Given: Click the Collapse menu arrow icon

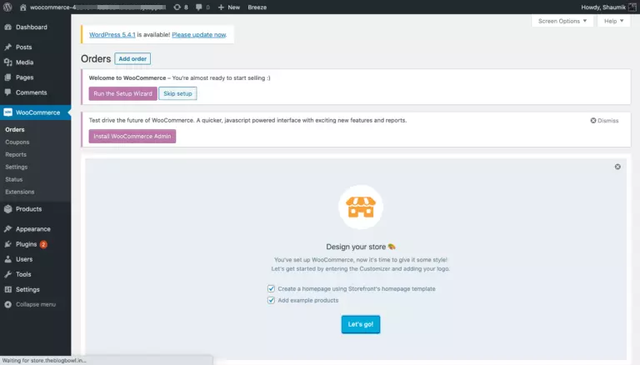Looking at the screenshot, I should click(x=8, y=304).
